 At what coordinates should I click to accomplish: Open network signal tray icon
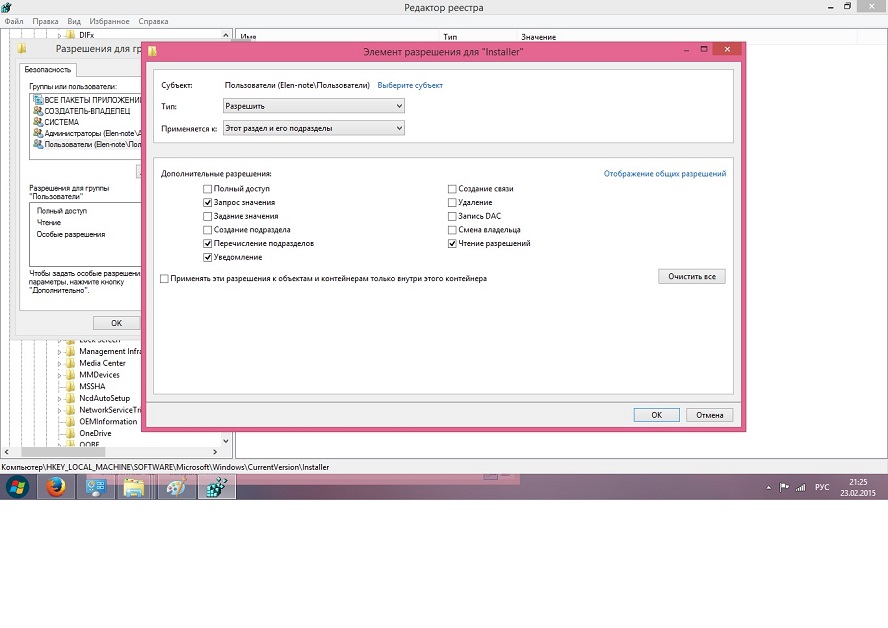coord(800,488)
